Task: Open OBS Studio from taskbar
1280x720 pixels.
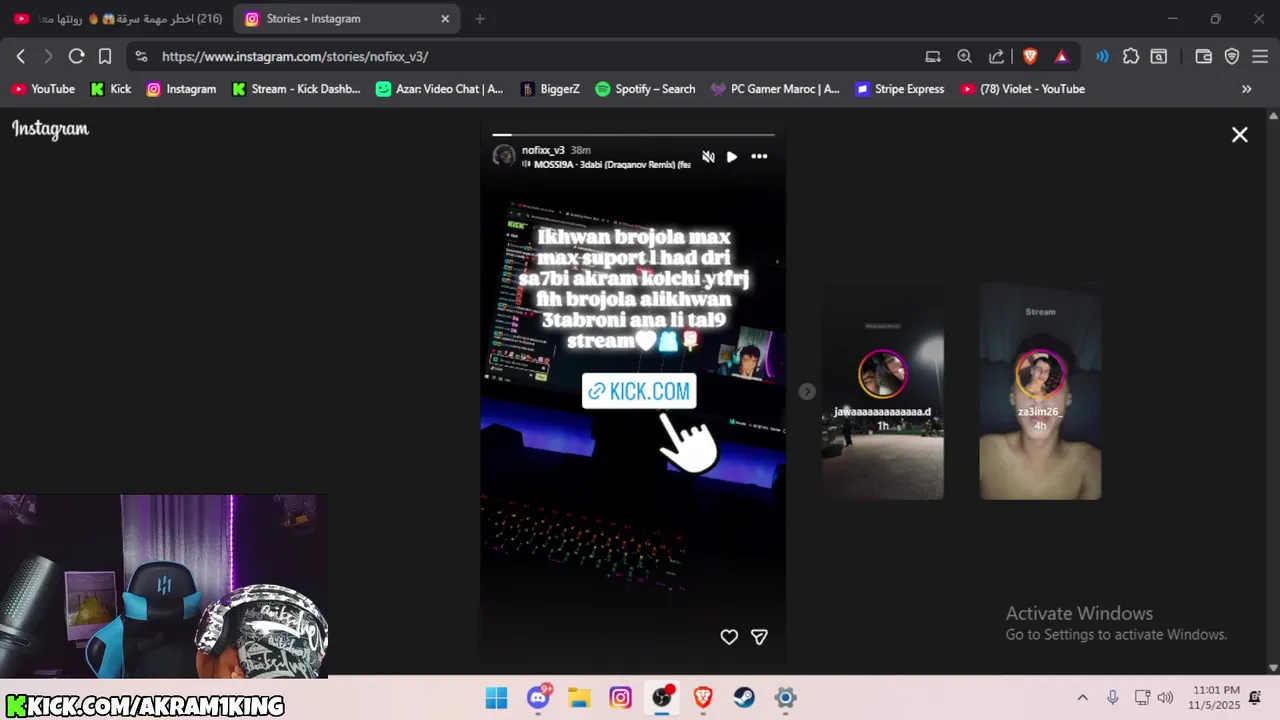Action: tap(662, 698)
